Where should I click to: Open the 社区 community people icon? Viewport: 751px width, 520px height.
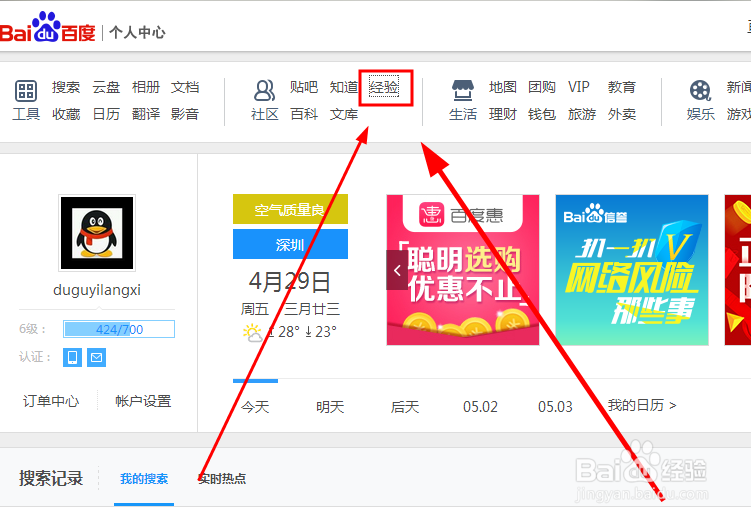coord(264,90)
